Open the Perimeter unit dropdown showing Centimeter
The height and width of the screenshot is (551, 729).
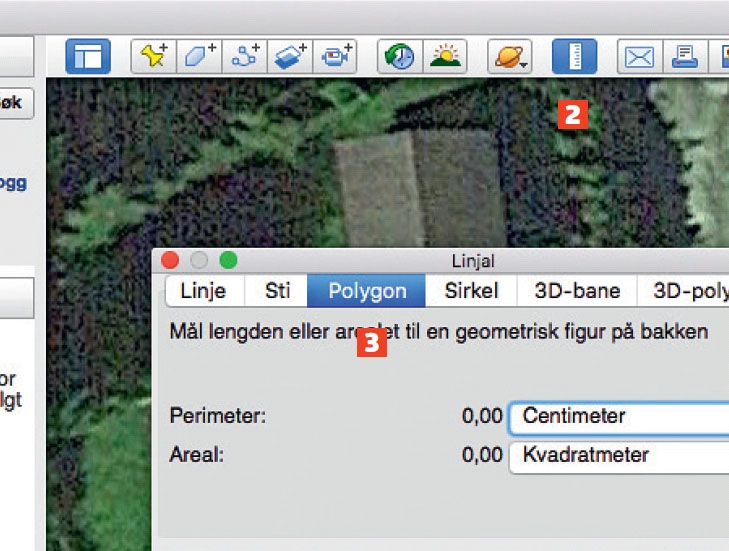click(619, 416)
